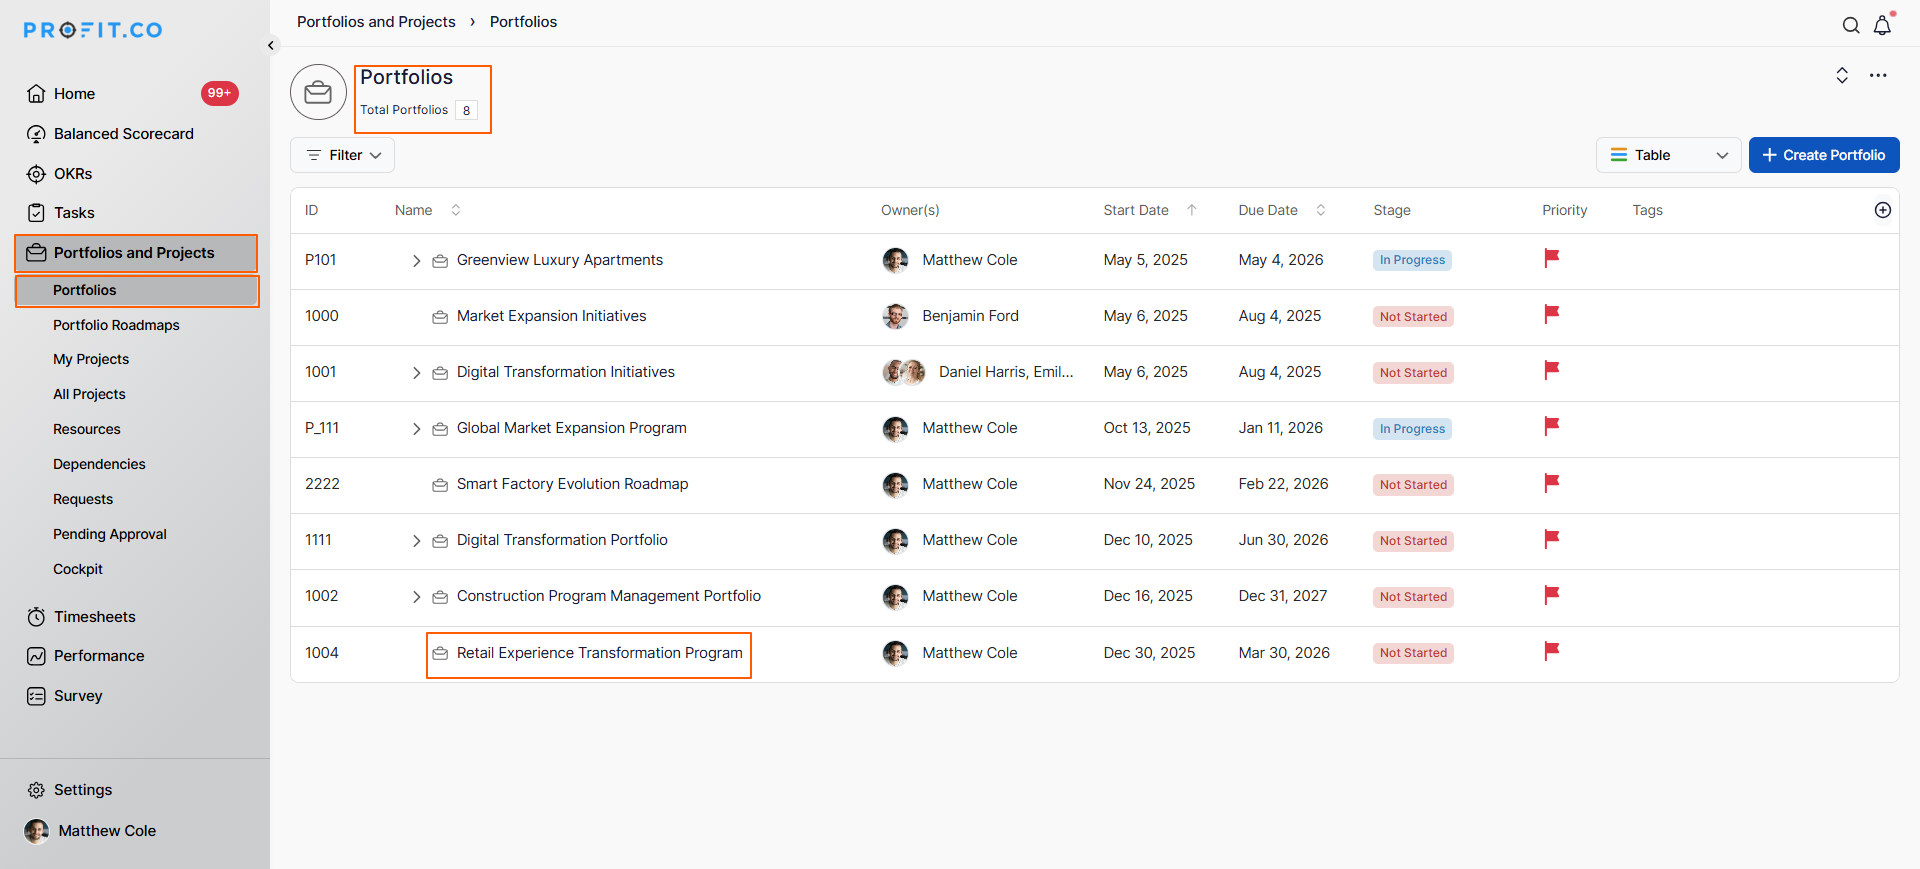Go to Timesheets in sidebar

tap(94, 617)
